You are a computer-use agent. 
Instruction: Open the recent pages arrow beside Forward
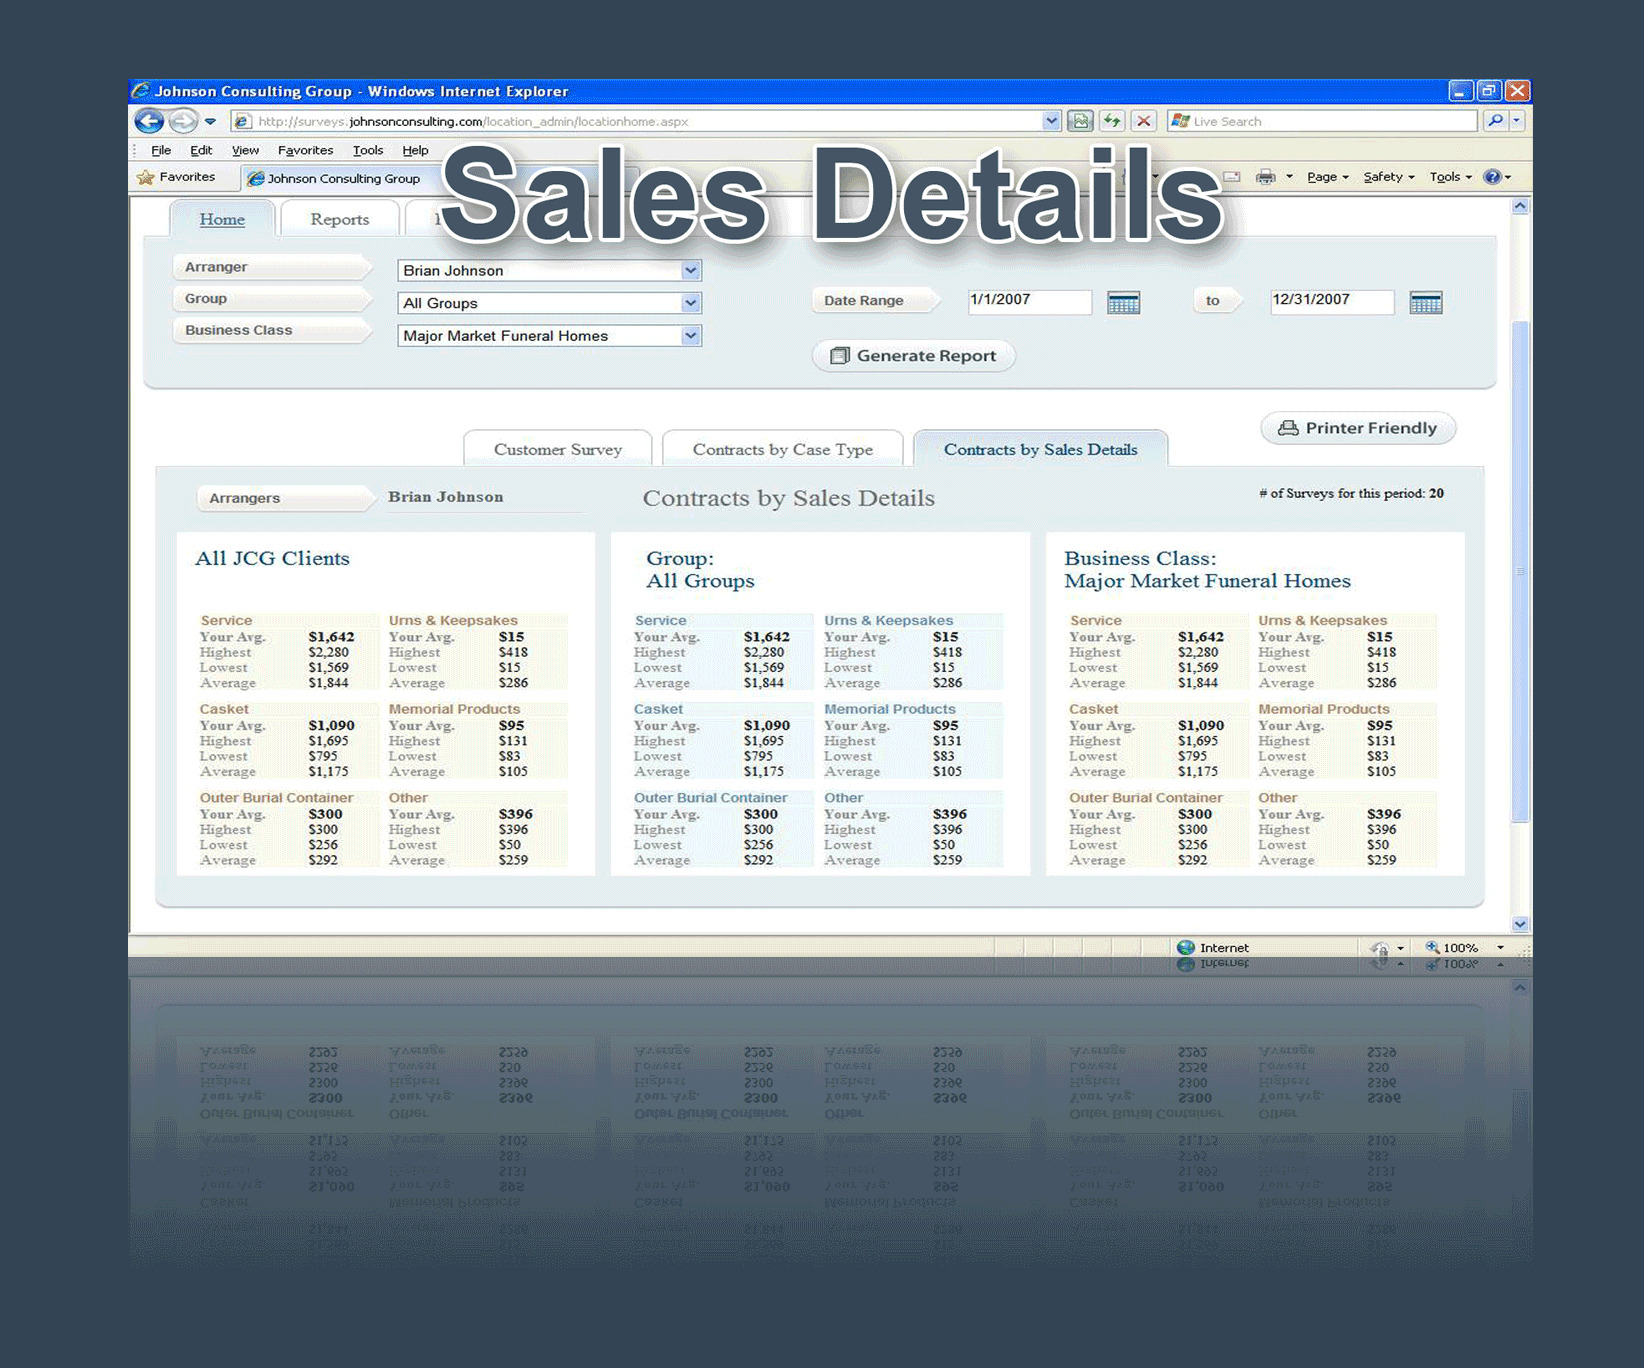point(210,121)
